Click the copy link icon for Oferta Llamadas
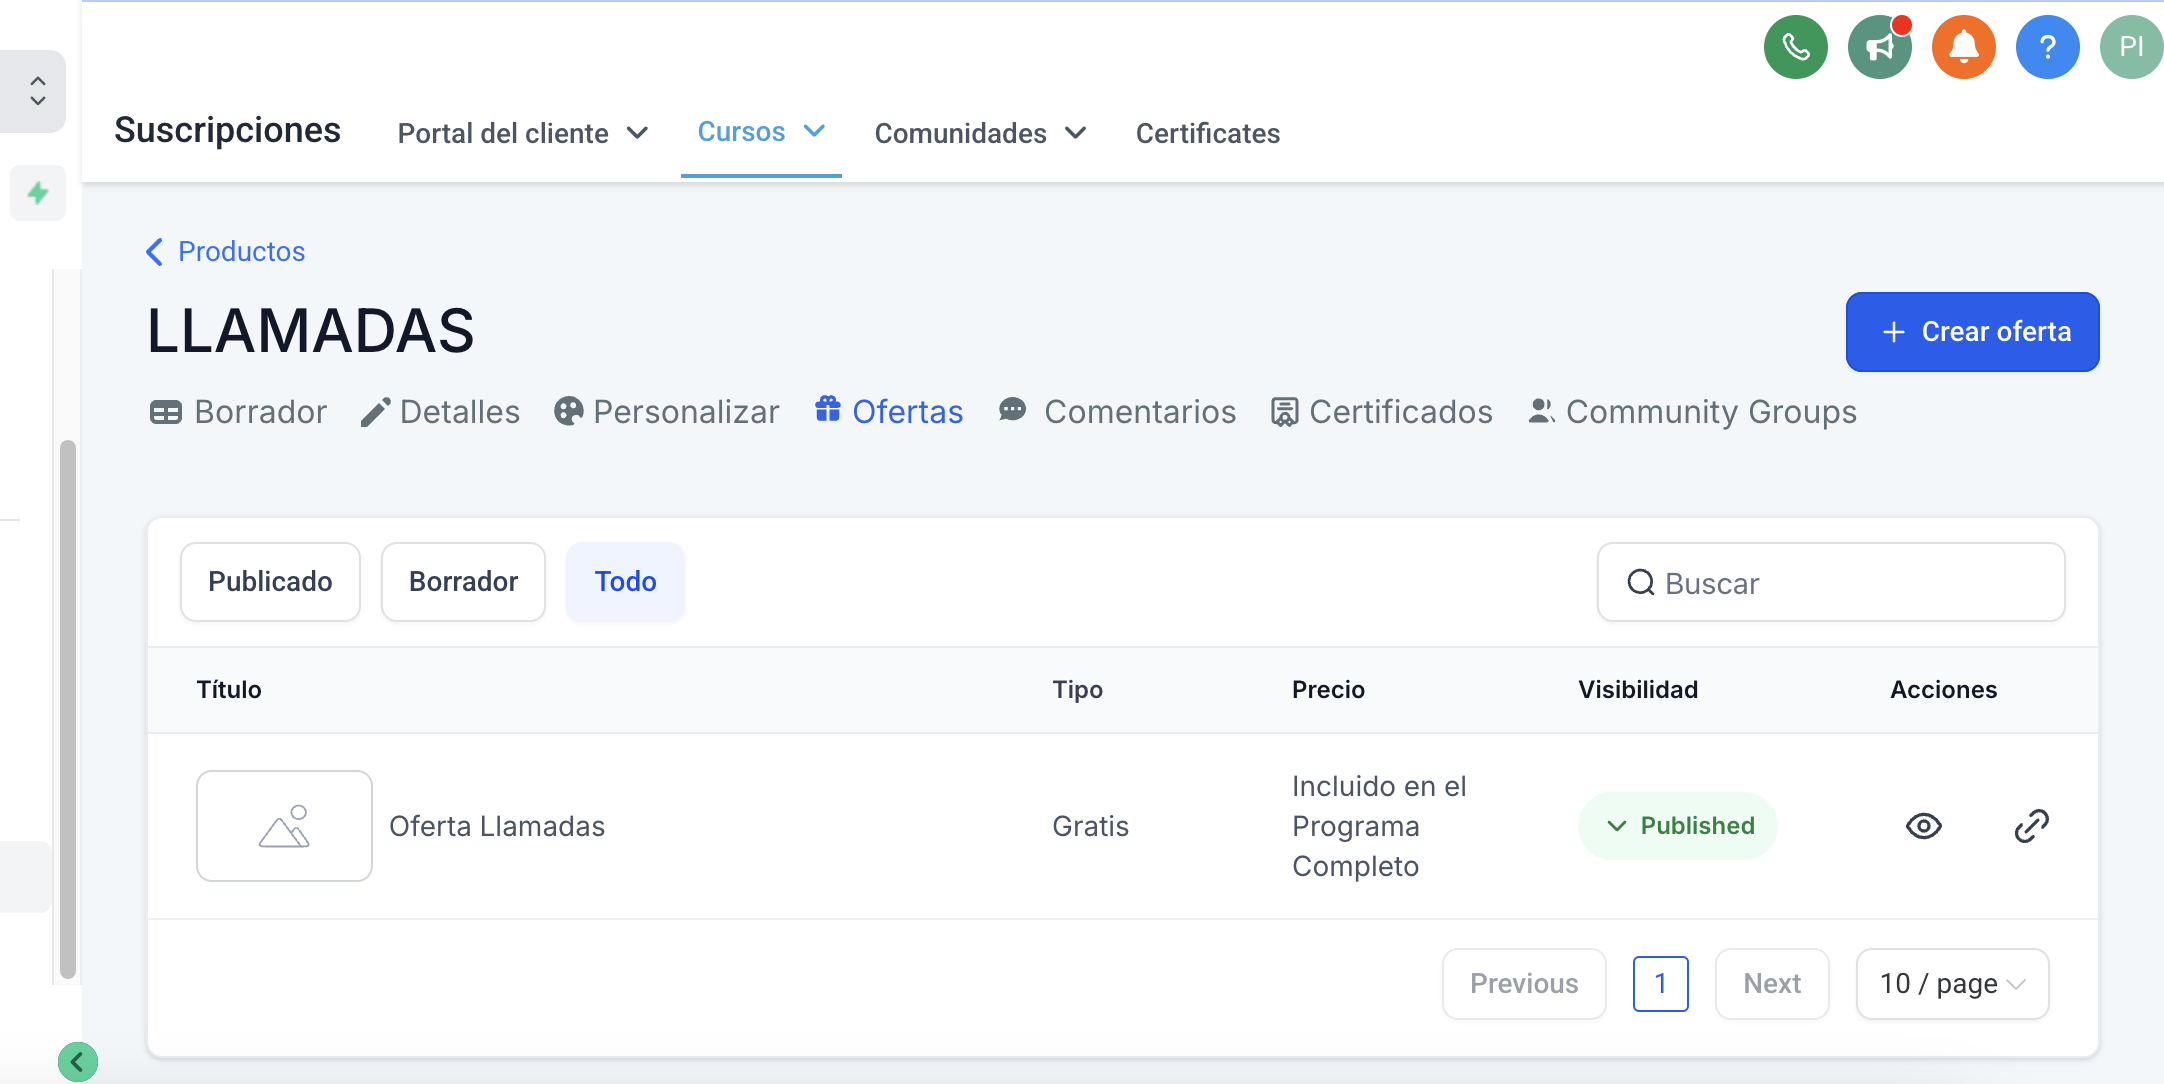Viewport: 2164px width, 1084px height. pyautogui.click(x=2031, y=826)
